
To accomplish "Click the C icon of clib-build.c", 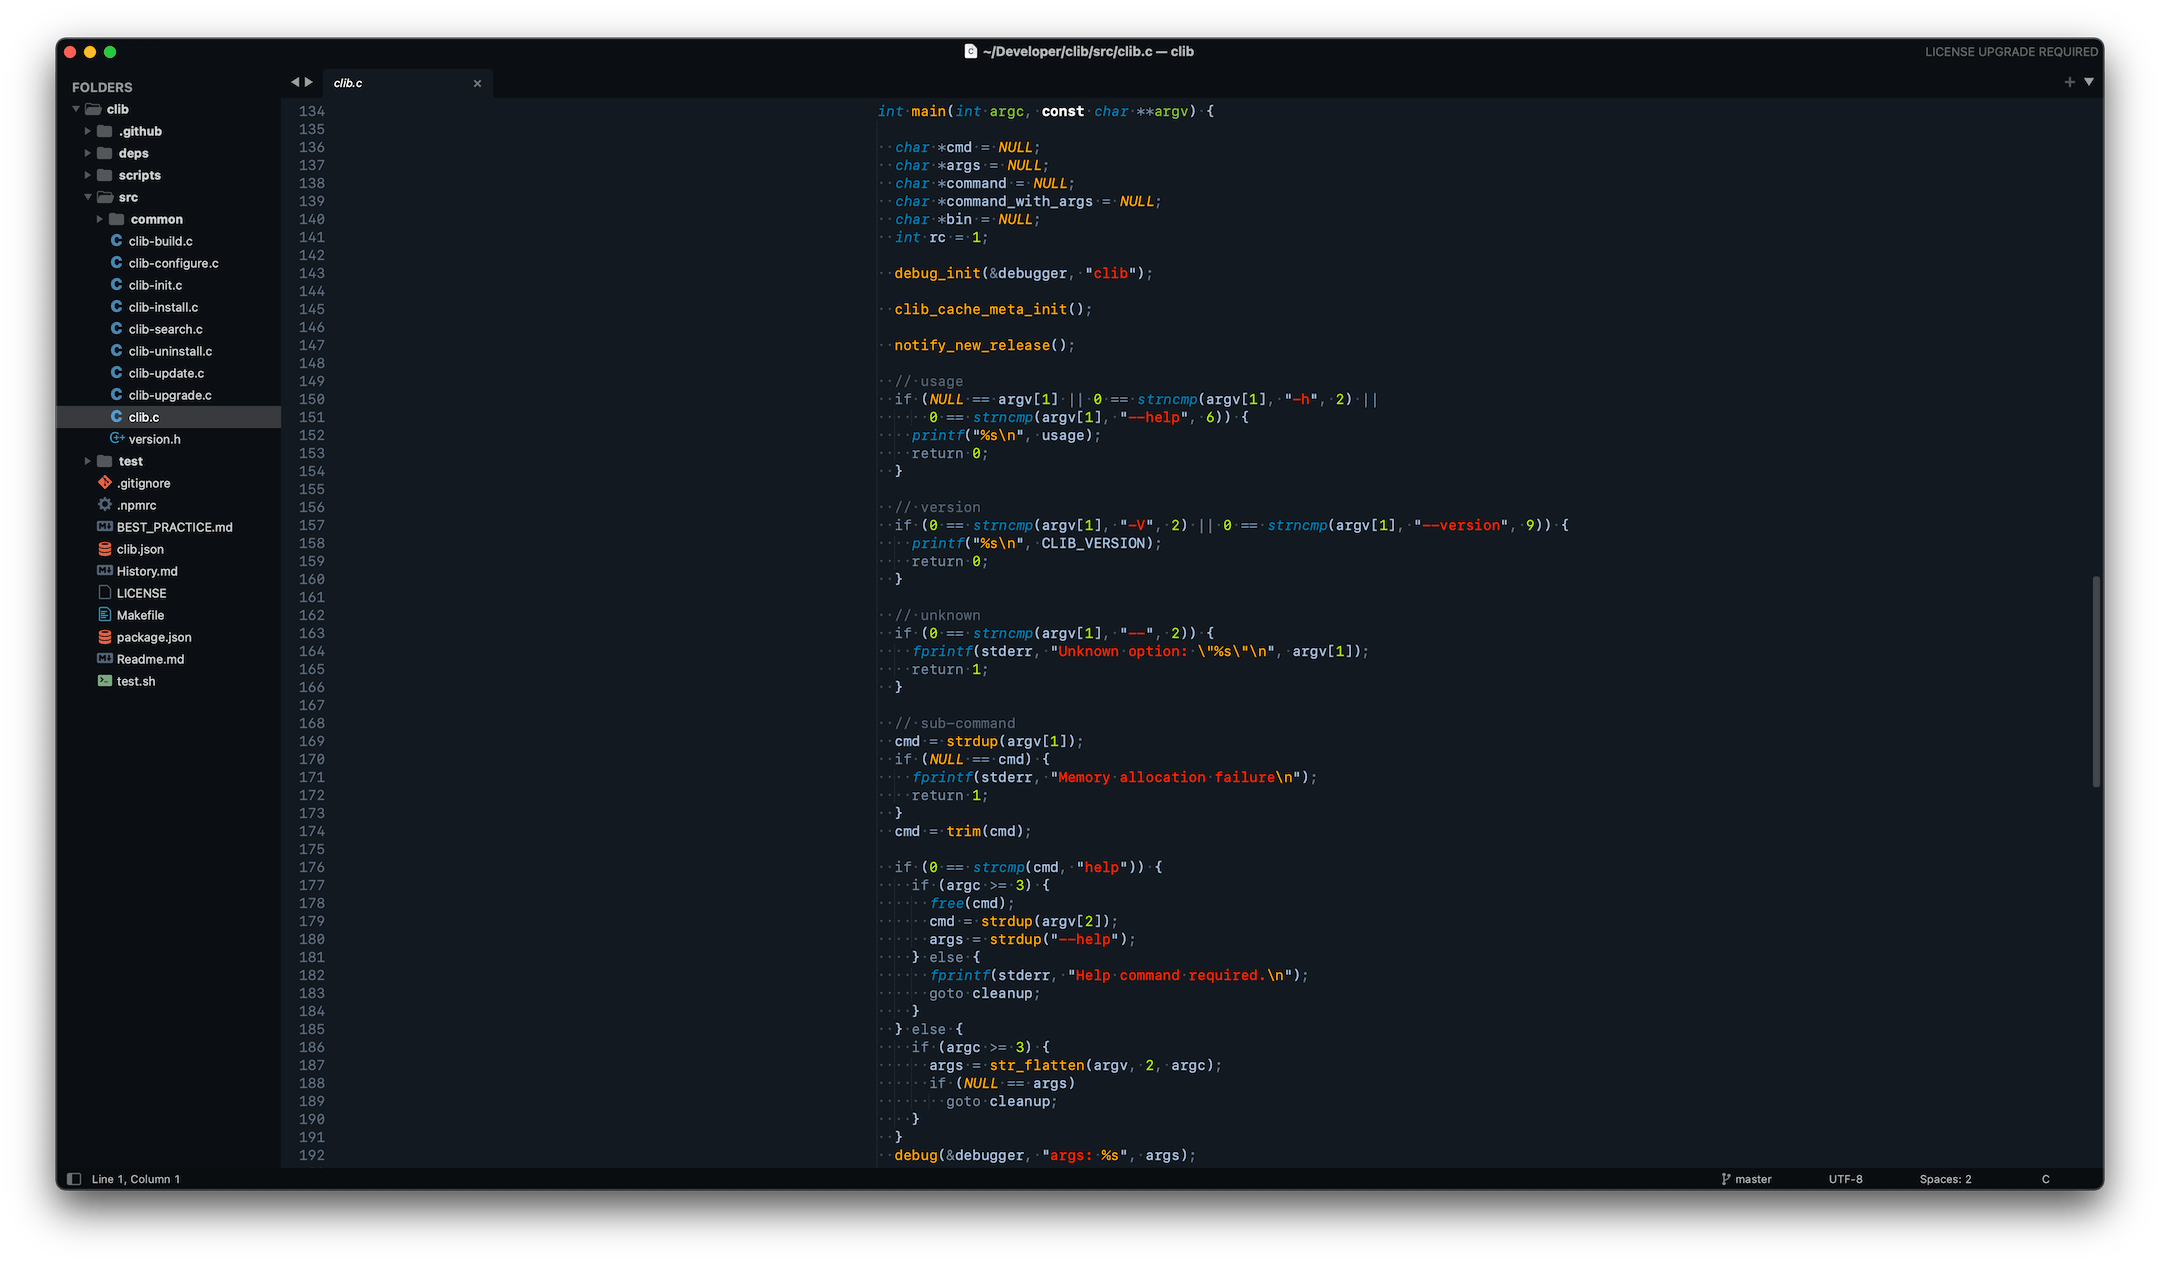I will click(117, 241).
